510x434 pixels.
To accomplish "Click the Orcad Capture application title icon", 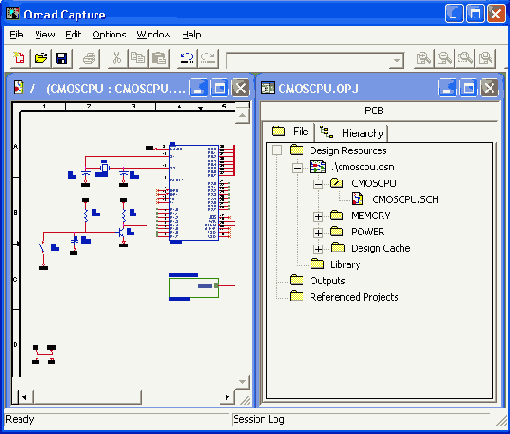I will pos(13,13).
